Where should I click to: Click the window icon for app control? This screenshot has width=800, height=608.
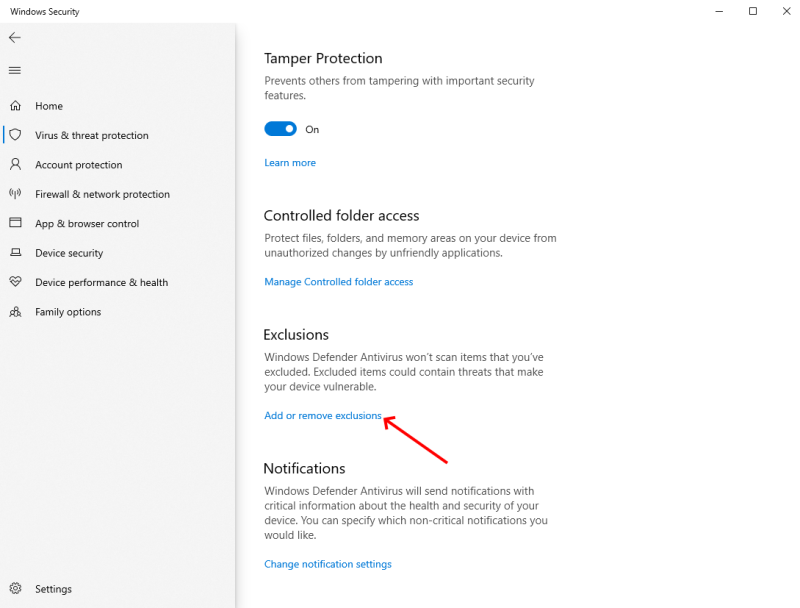pyautogui.click(x=16, y=222)
